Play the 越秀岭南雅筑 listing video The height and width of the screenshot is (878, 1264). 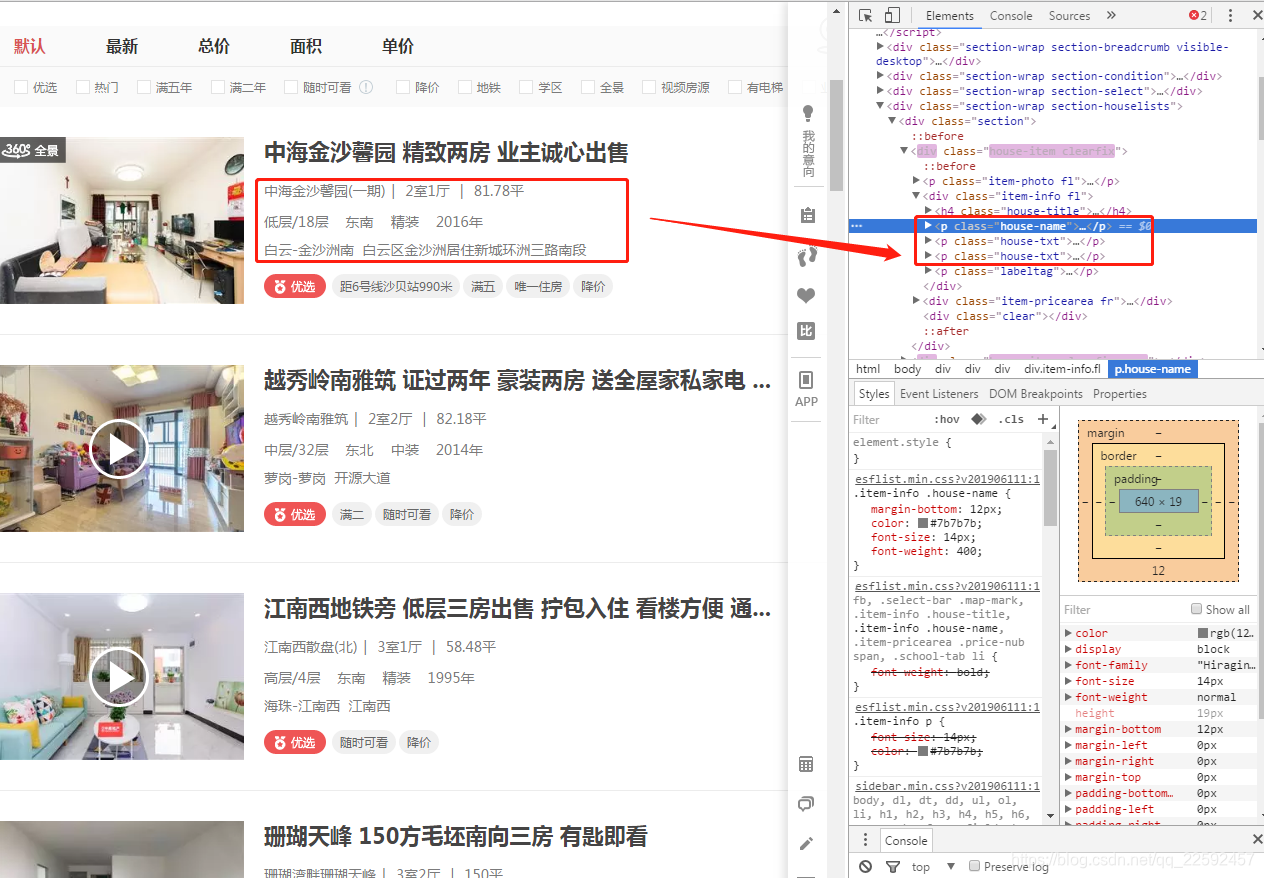pos(118,449)
